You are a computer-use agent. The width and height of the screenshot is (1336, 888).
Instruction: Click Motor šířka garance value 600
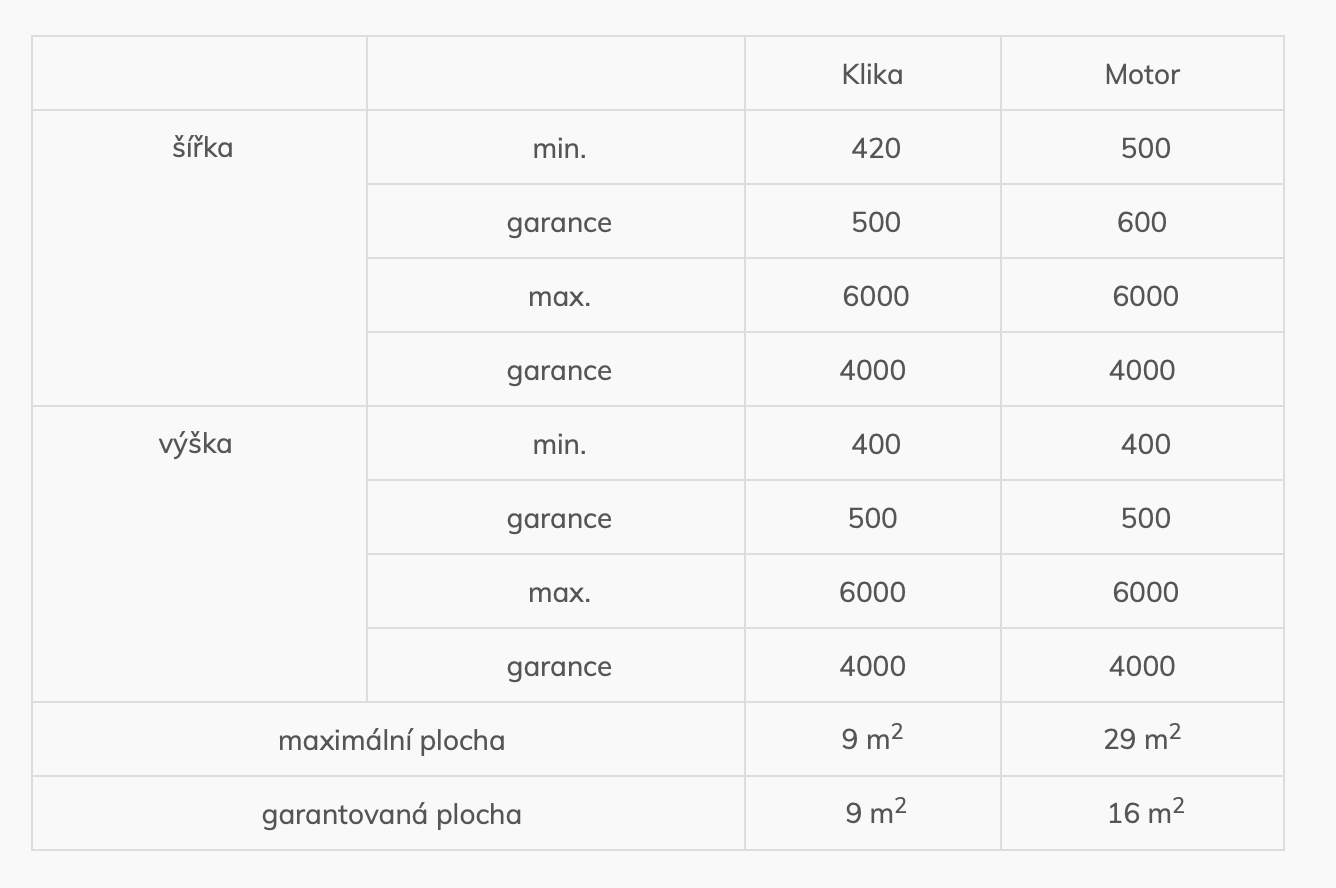(x=1142, y=222)
